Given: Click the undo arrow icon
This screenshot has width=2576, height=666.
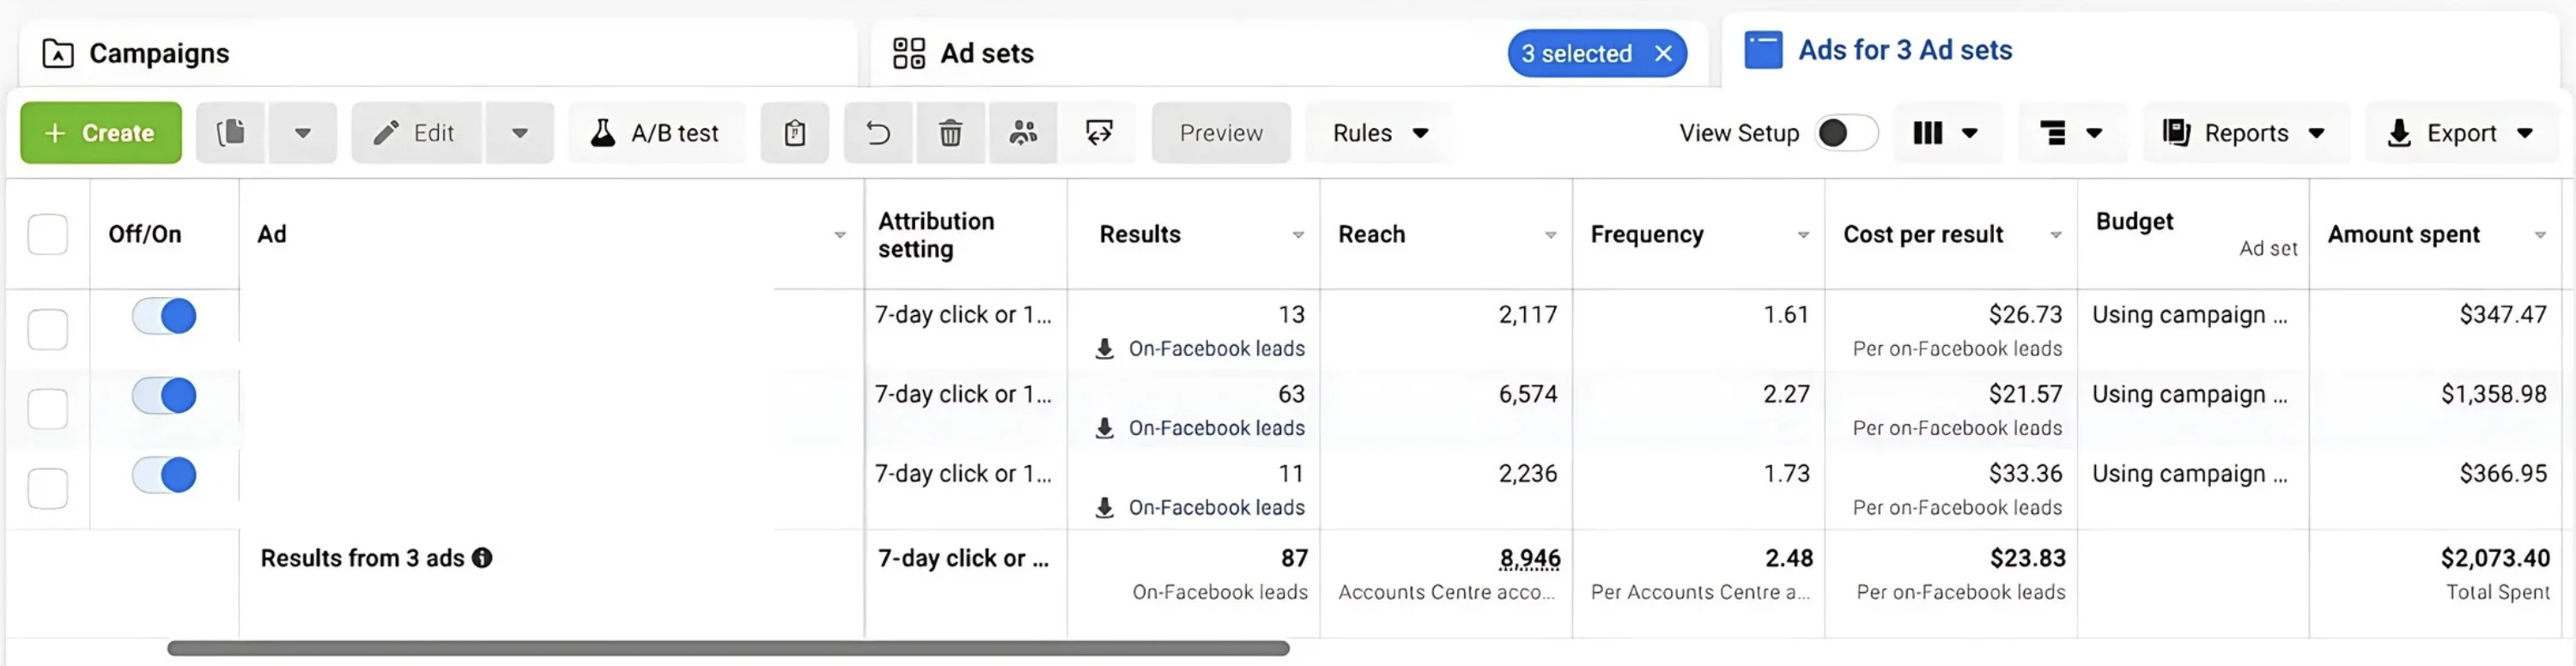Looking at the screenshot, I should click(878, 132).
